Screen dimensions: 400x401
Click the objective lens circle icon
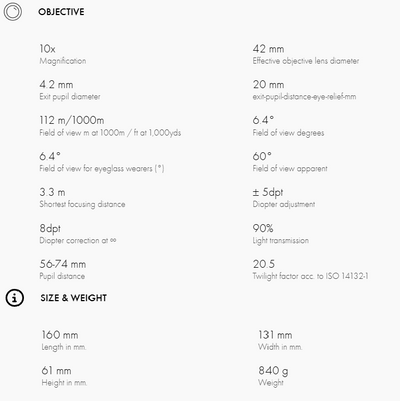coord(13,12)
